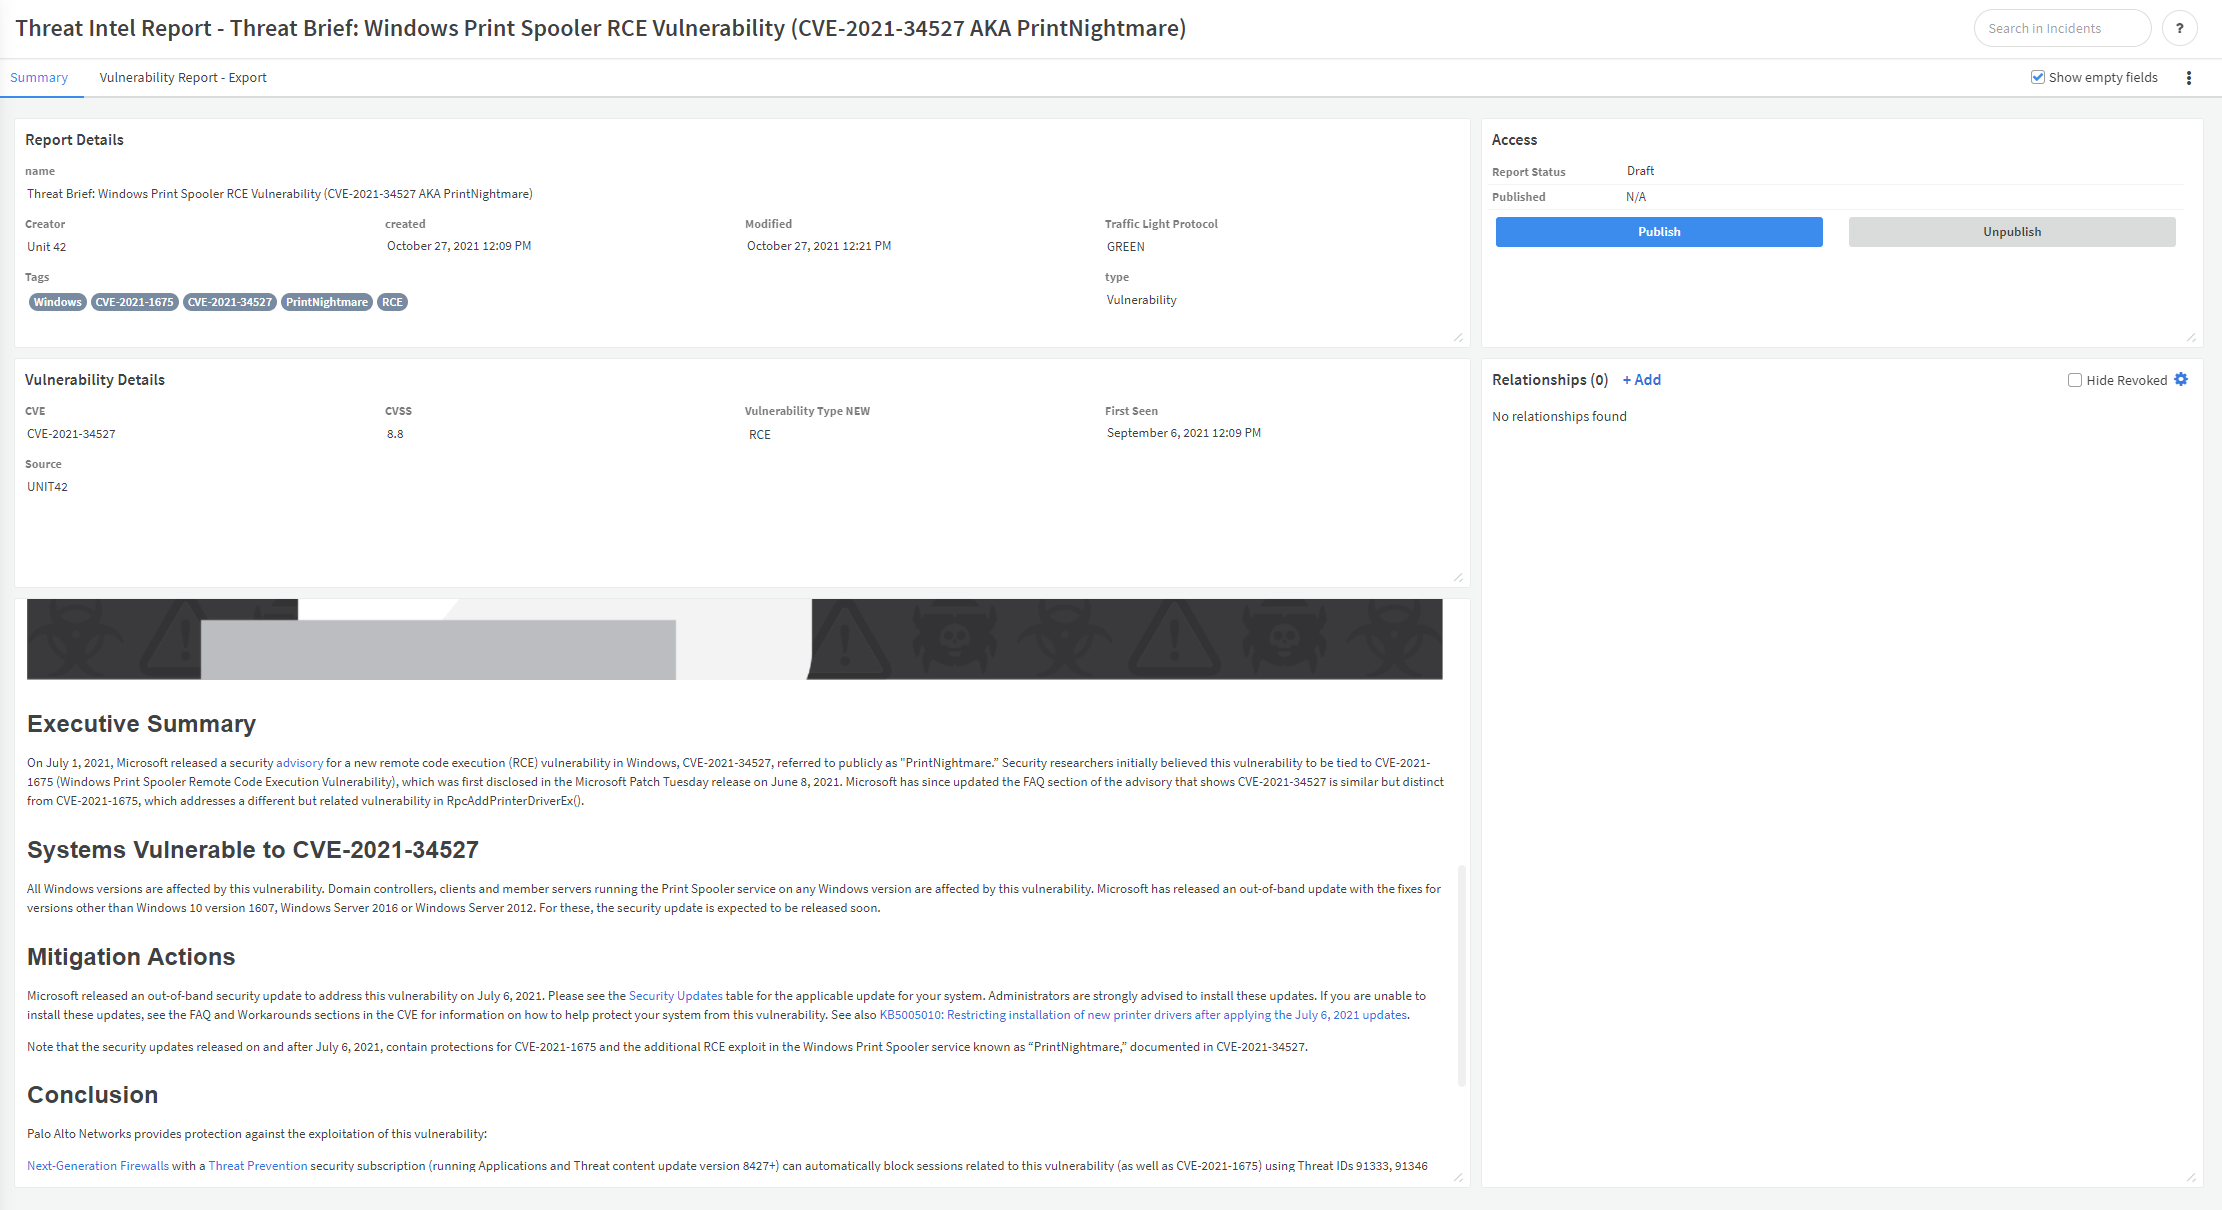Click the report body vertical scrollbar
This screenshot has height=1210, width=2222.
click(x=1462, y=975)
